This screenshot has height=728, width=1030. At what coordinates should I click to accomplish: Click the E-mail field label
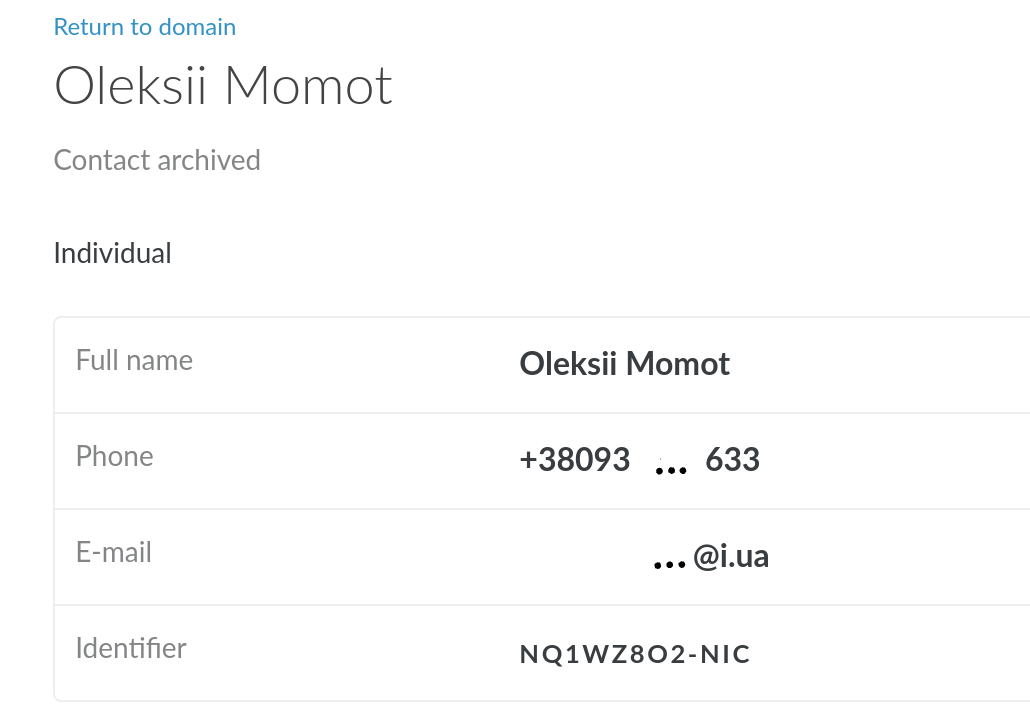[114, 552]
